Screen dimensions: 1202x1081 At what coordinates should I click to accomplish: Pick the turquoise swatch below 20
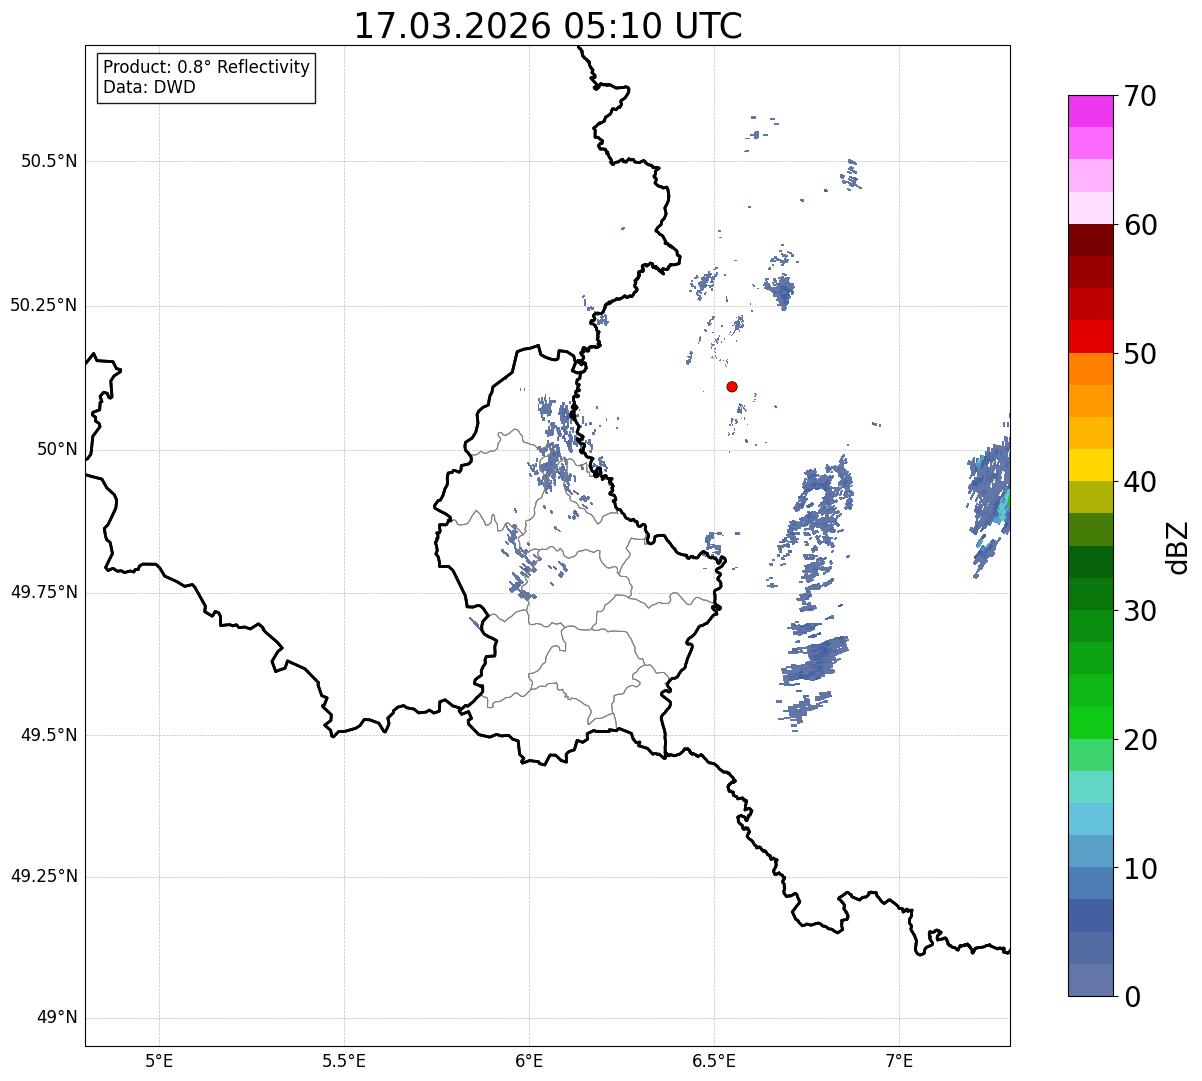(1090, 787)
